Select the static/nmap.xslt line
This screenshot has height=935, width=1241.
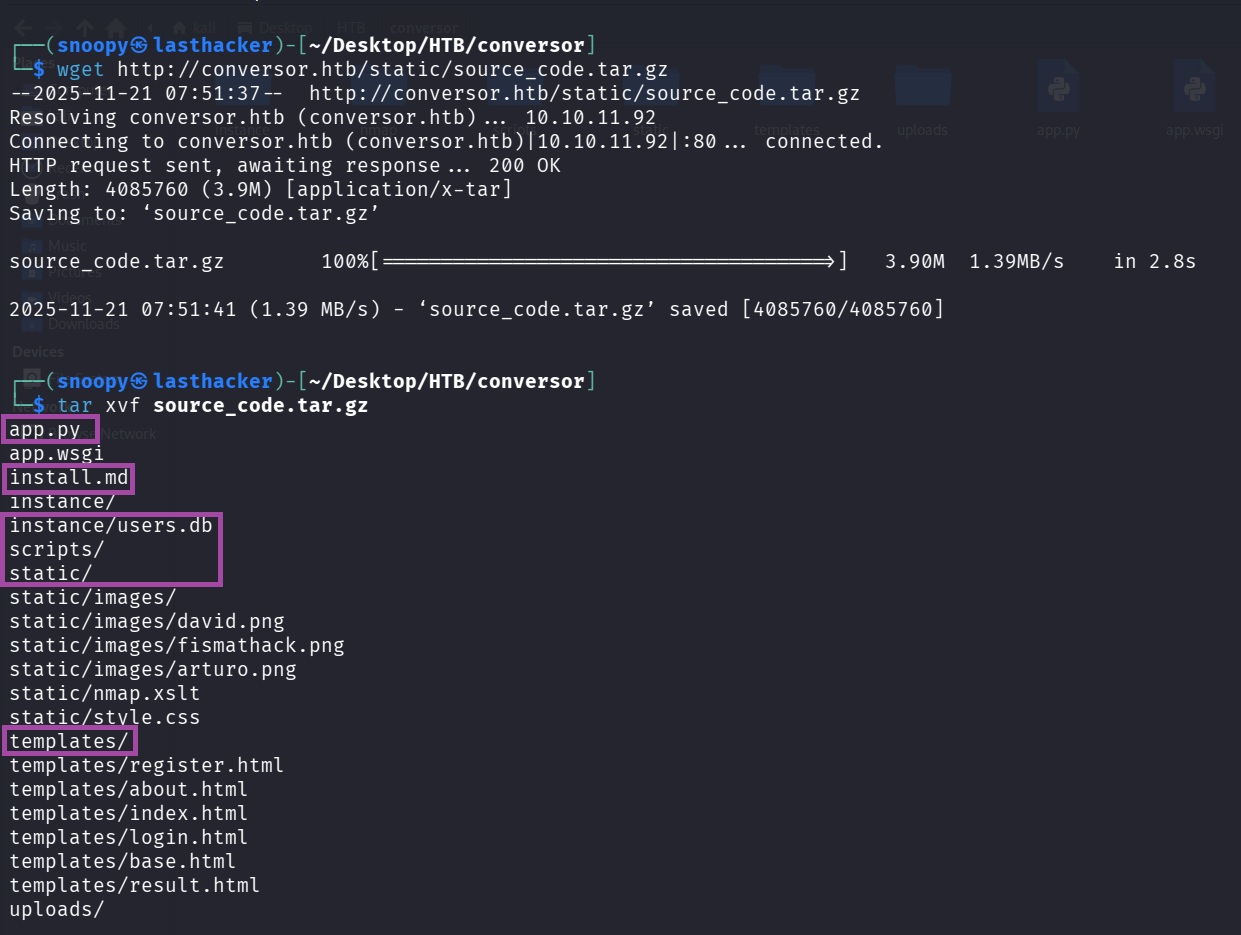105,693
